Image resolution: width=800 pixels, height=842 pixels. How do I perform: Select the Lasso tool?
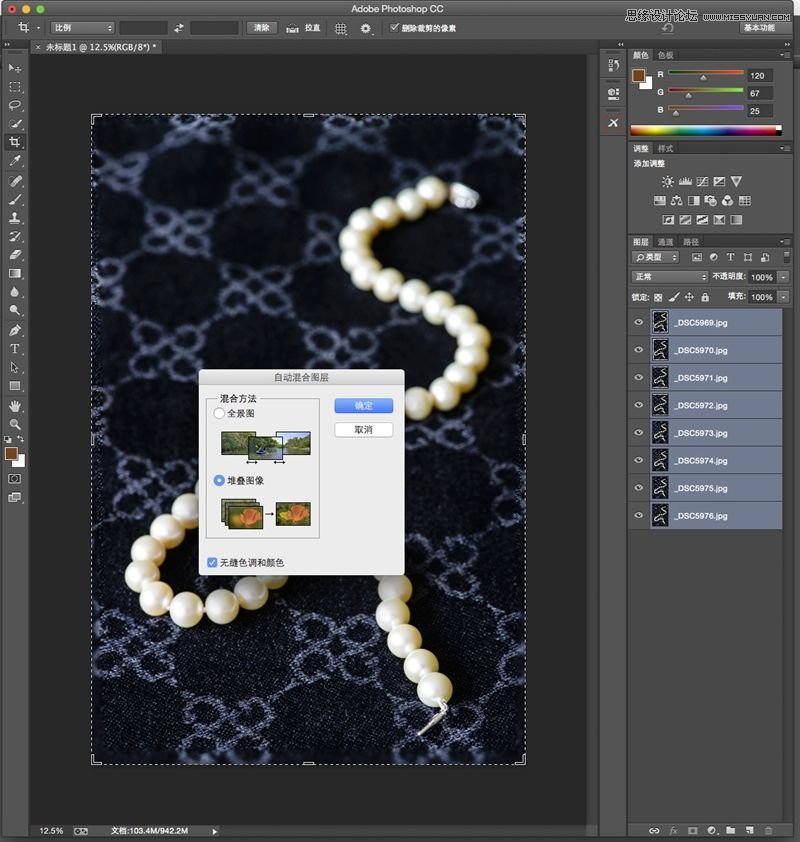click(14, 105)
